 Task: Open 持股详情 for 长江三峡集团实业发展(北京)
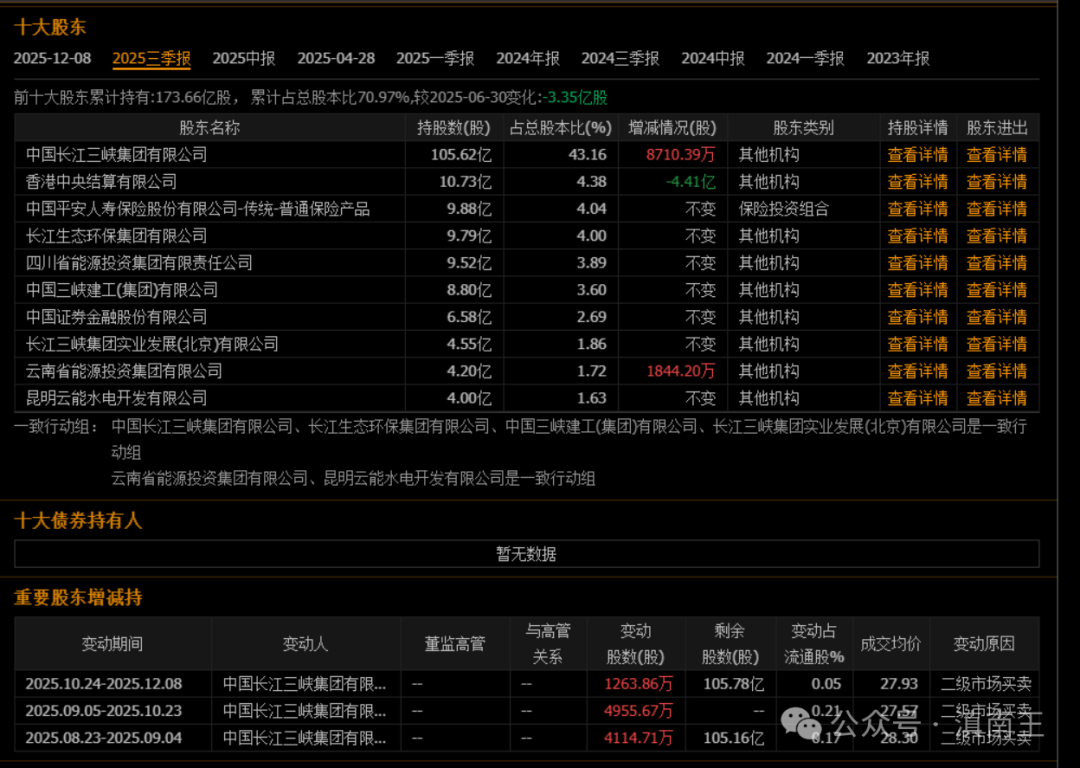917,344
